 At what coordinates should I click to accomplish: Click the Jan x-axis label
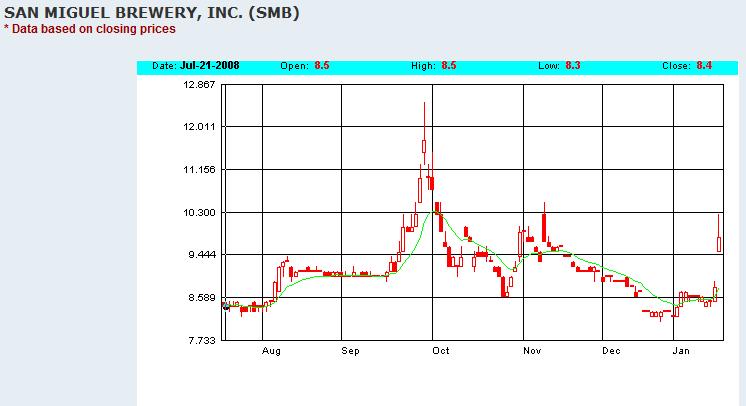point(681,351)
